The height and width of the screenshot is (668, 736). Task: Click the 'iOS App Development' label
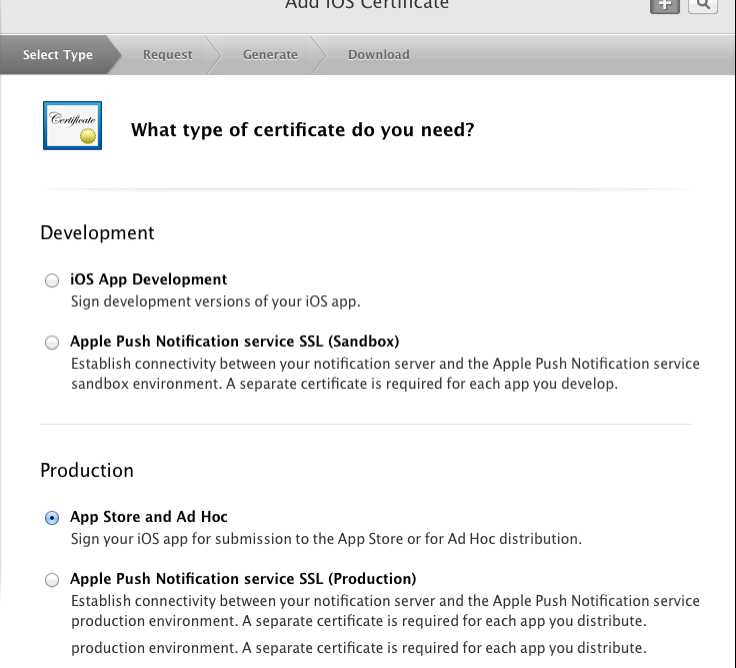coord(148,279)
